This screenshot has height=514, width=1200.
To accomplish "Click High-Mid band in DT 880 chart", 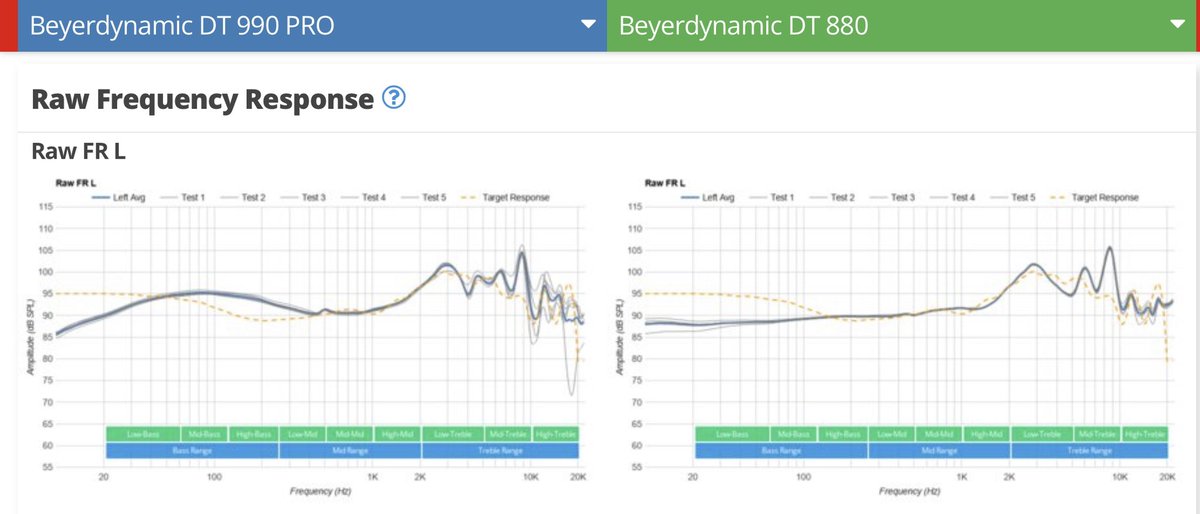I will pos(987,434).
